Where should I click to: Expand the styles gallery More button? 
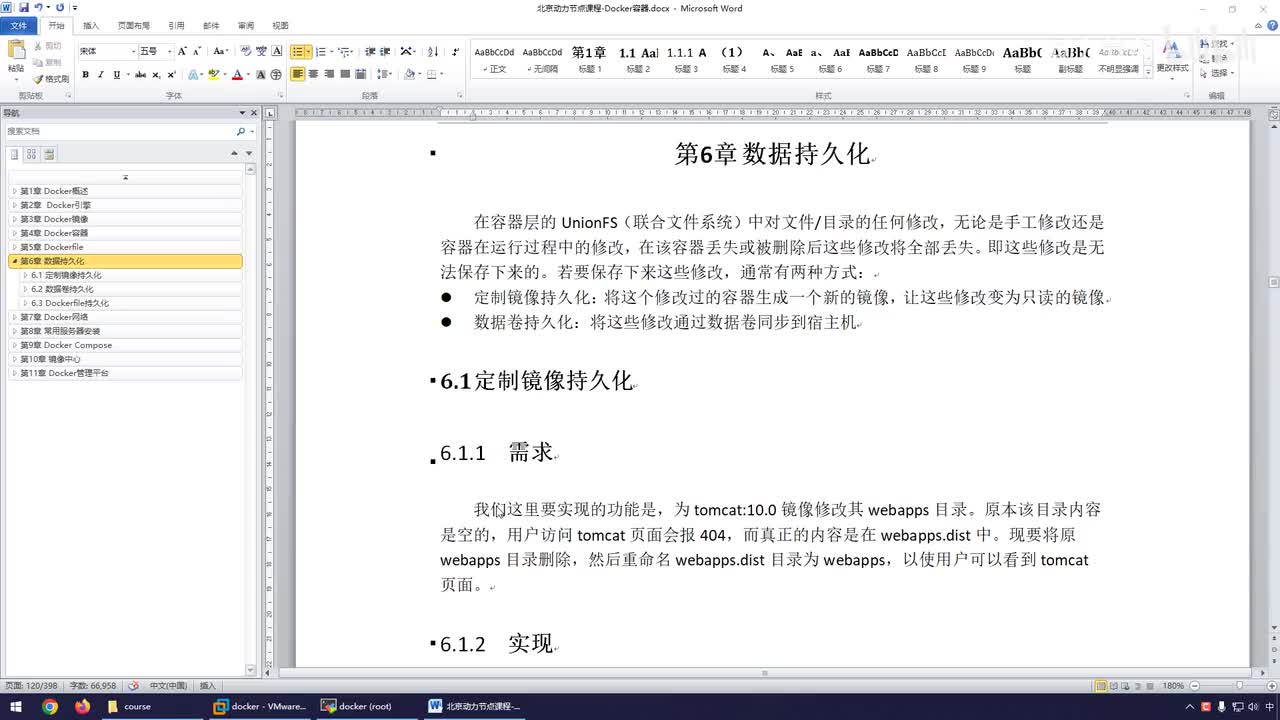(x=1147, y=72)
